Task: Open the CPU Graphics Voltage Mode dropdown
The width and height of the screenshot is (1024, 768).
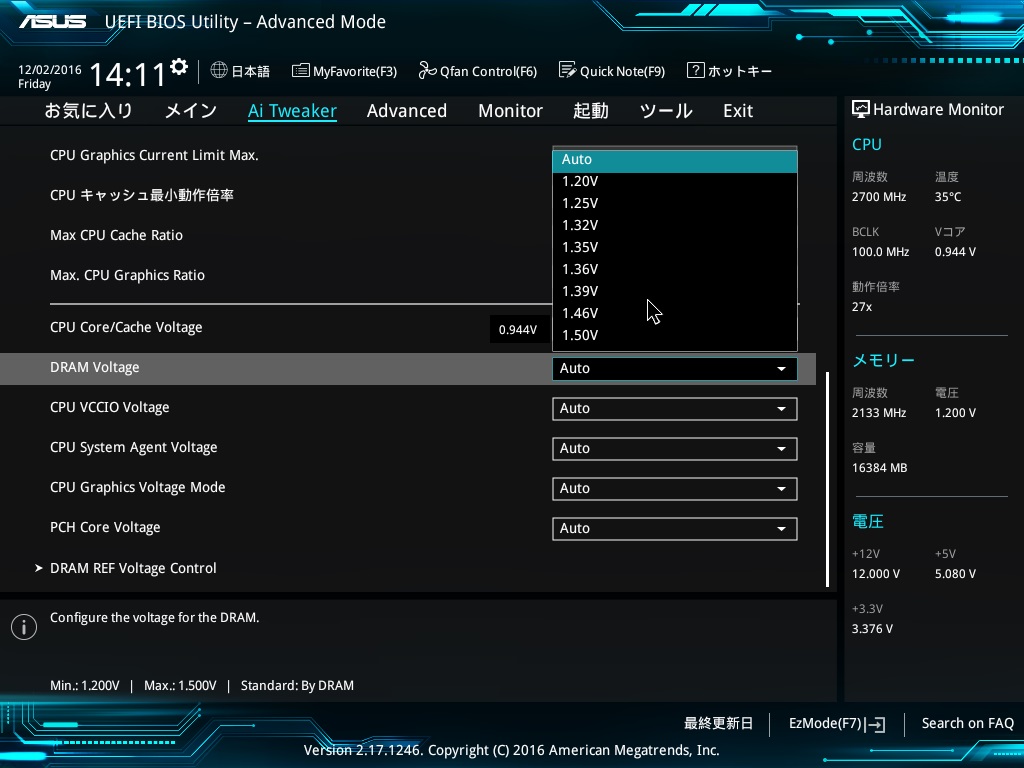Action: coord(675,488)
